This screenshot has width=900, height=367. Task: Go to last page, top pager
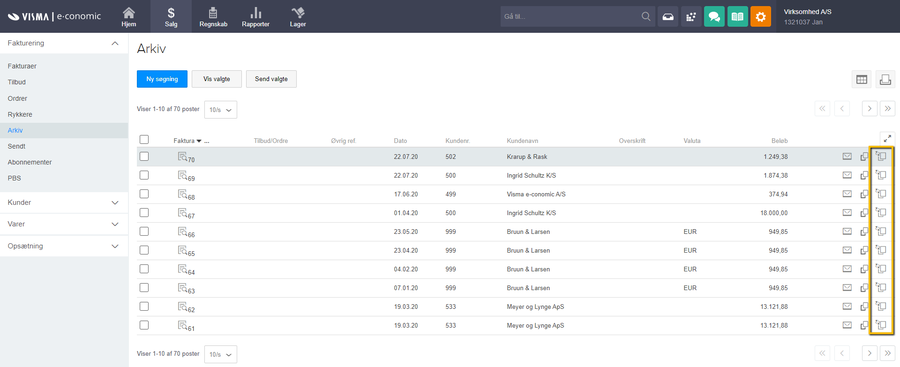887,109
